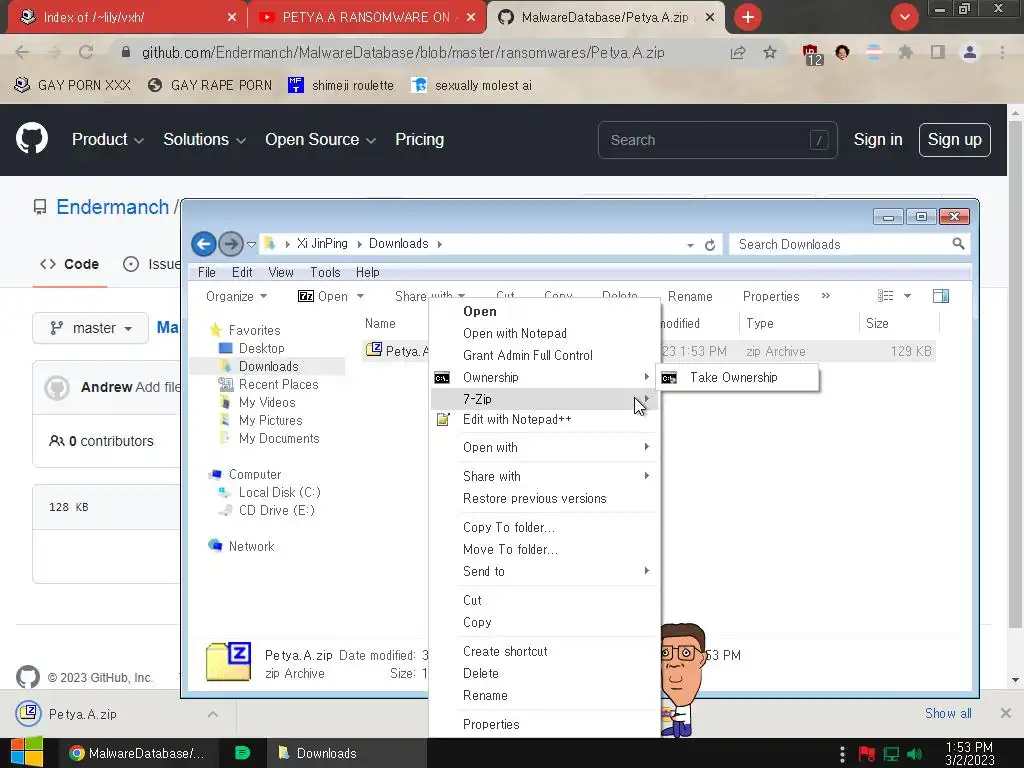The width and height of the screenshot is (1024, 768).
Task: Select Local Disk (C:) in navigation pane
Action: [279, 492]
